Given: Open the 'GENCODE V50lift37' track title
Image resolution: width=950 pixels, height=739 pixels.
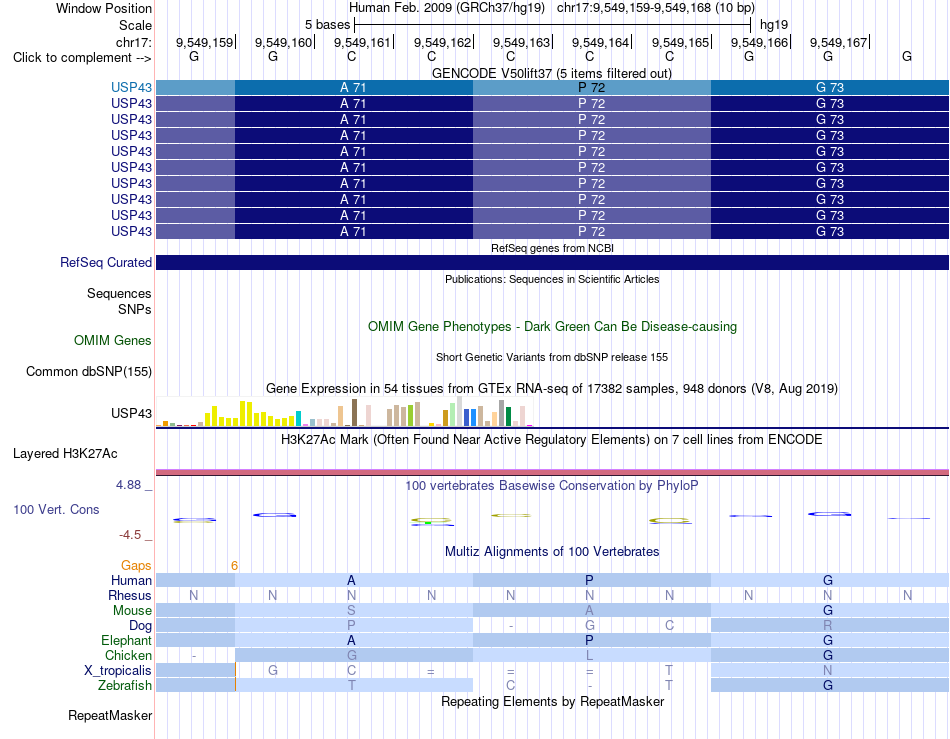Looking at the screenshot, I should (x=552, y=73).
